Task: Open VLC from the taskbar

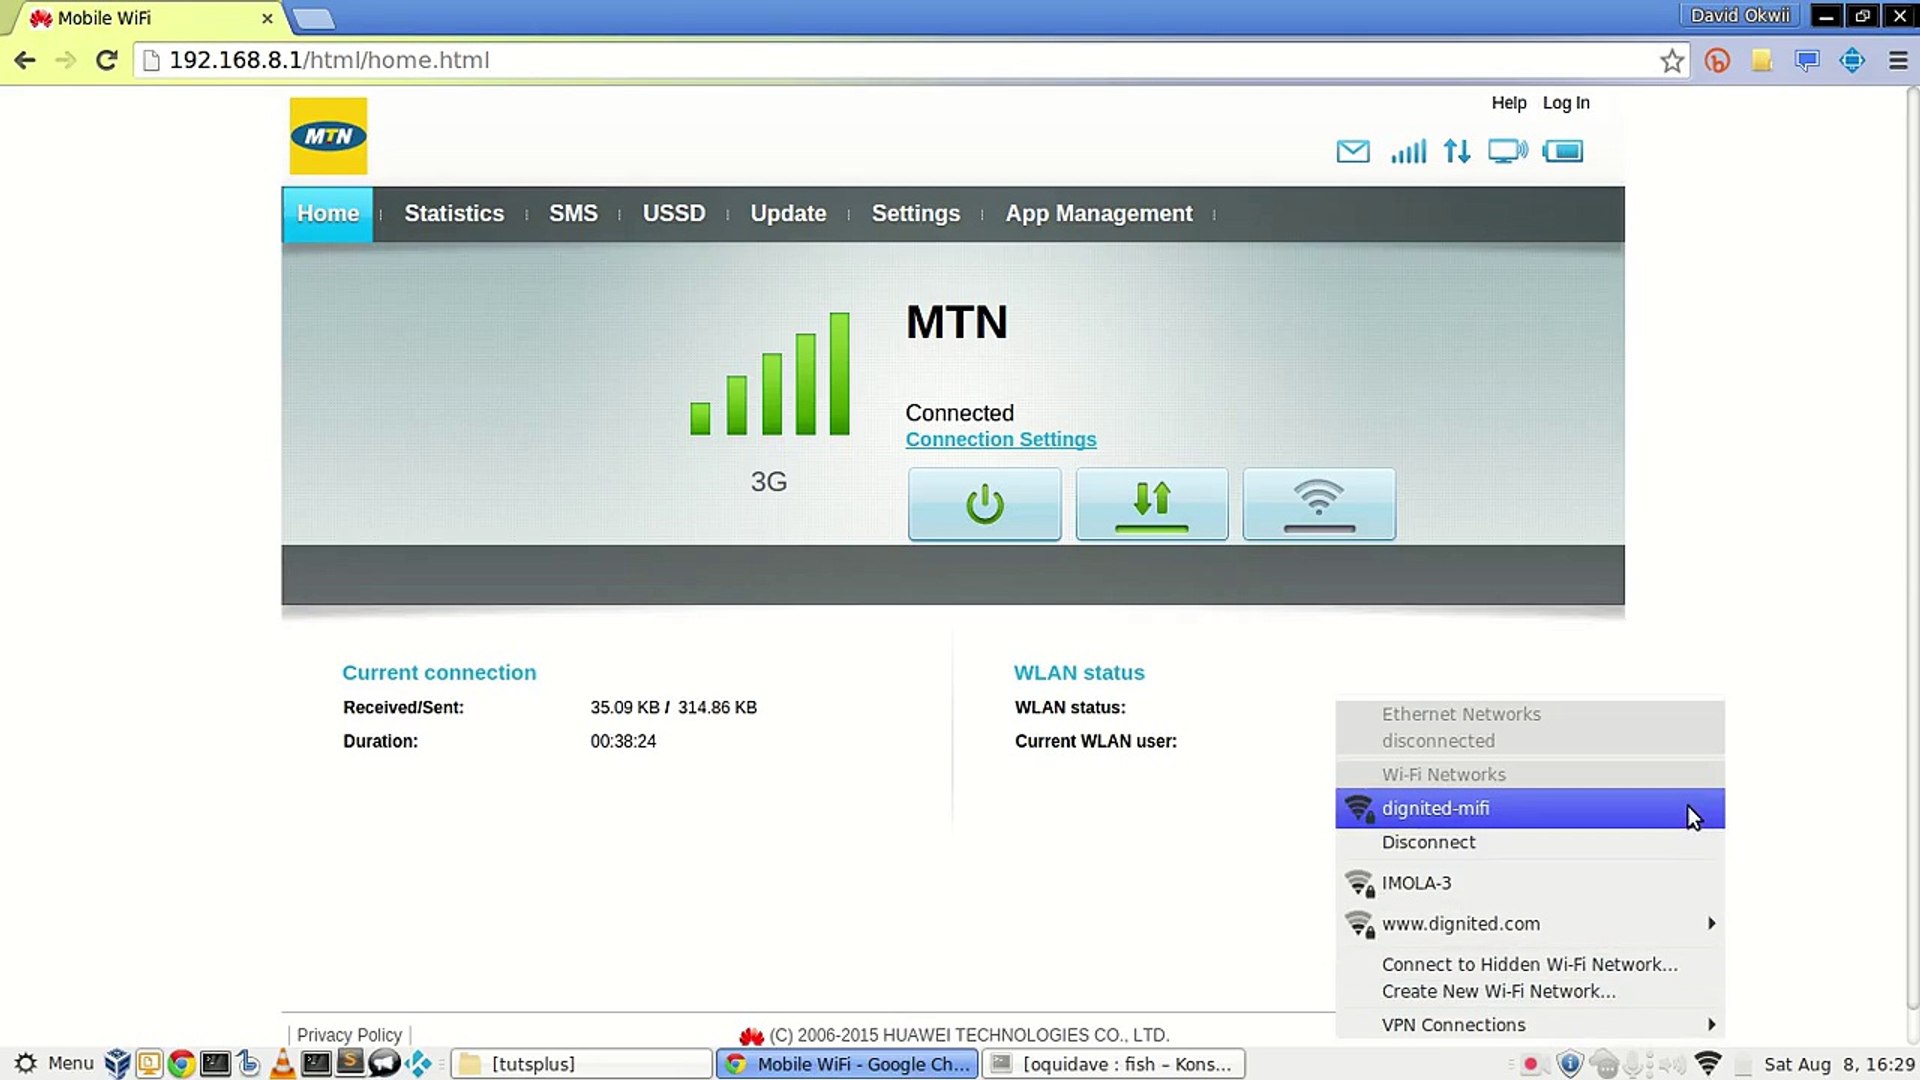Action: pos(283,1064)
